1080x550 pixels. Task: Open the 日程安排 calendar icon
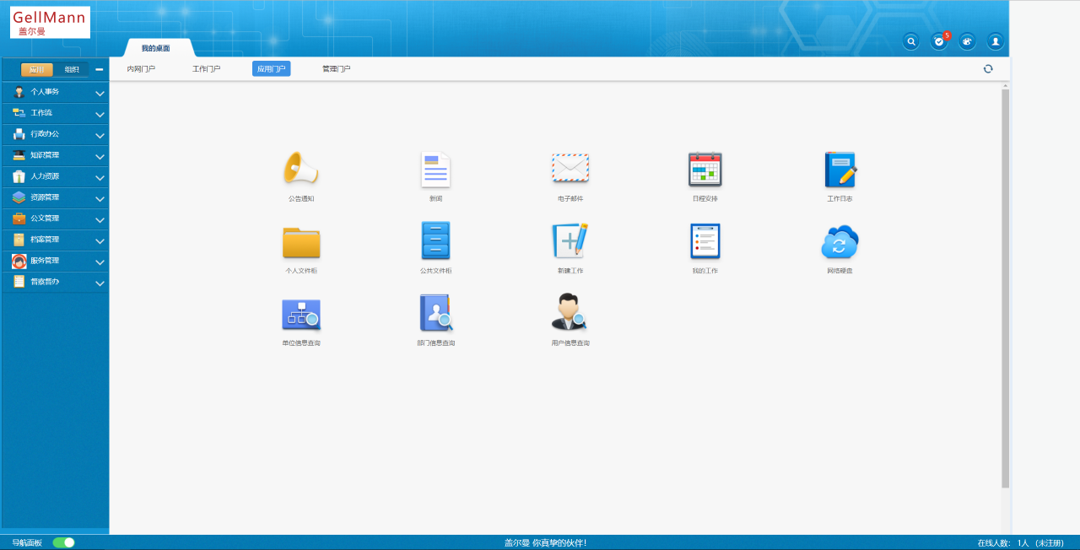[x=705, y=169]
